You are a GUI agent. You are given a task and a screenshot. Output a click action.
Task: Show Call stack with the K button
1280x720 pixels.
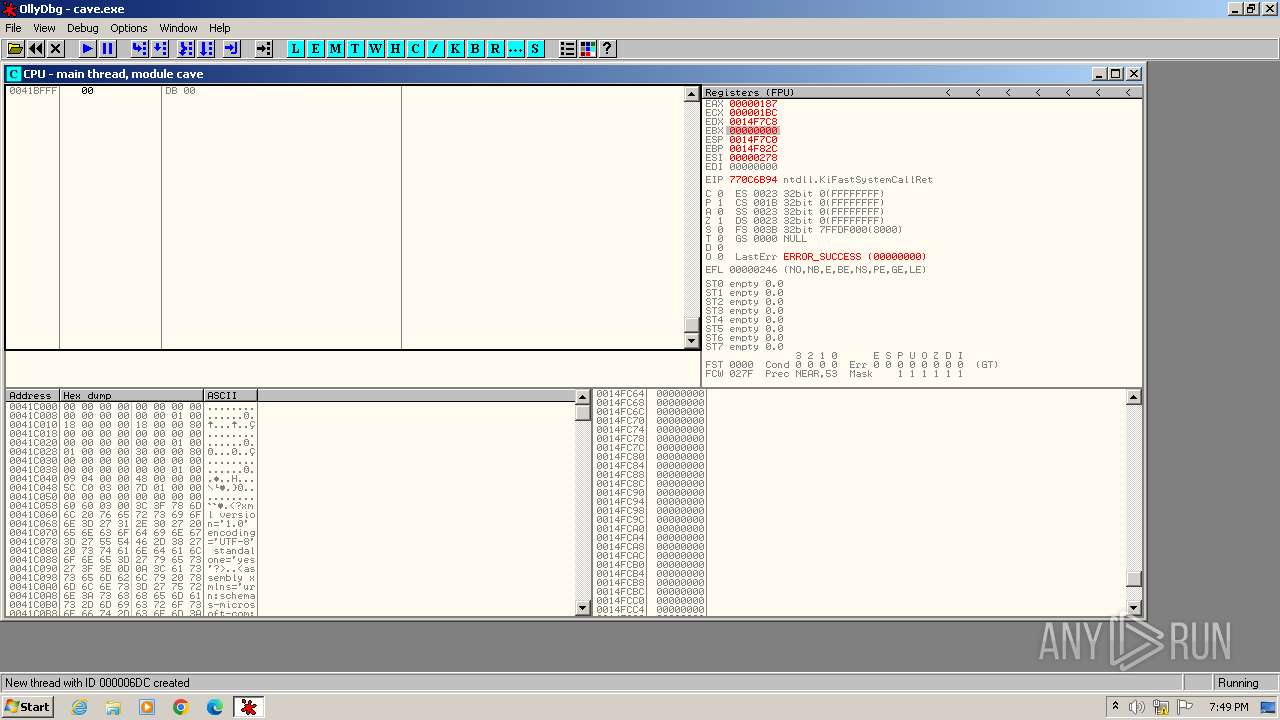point(455,48)
